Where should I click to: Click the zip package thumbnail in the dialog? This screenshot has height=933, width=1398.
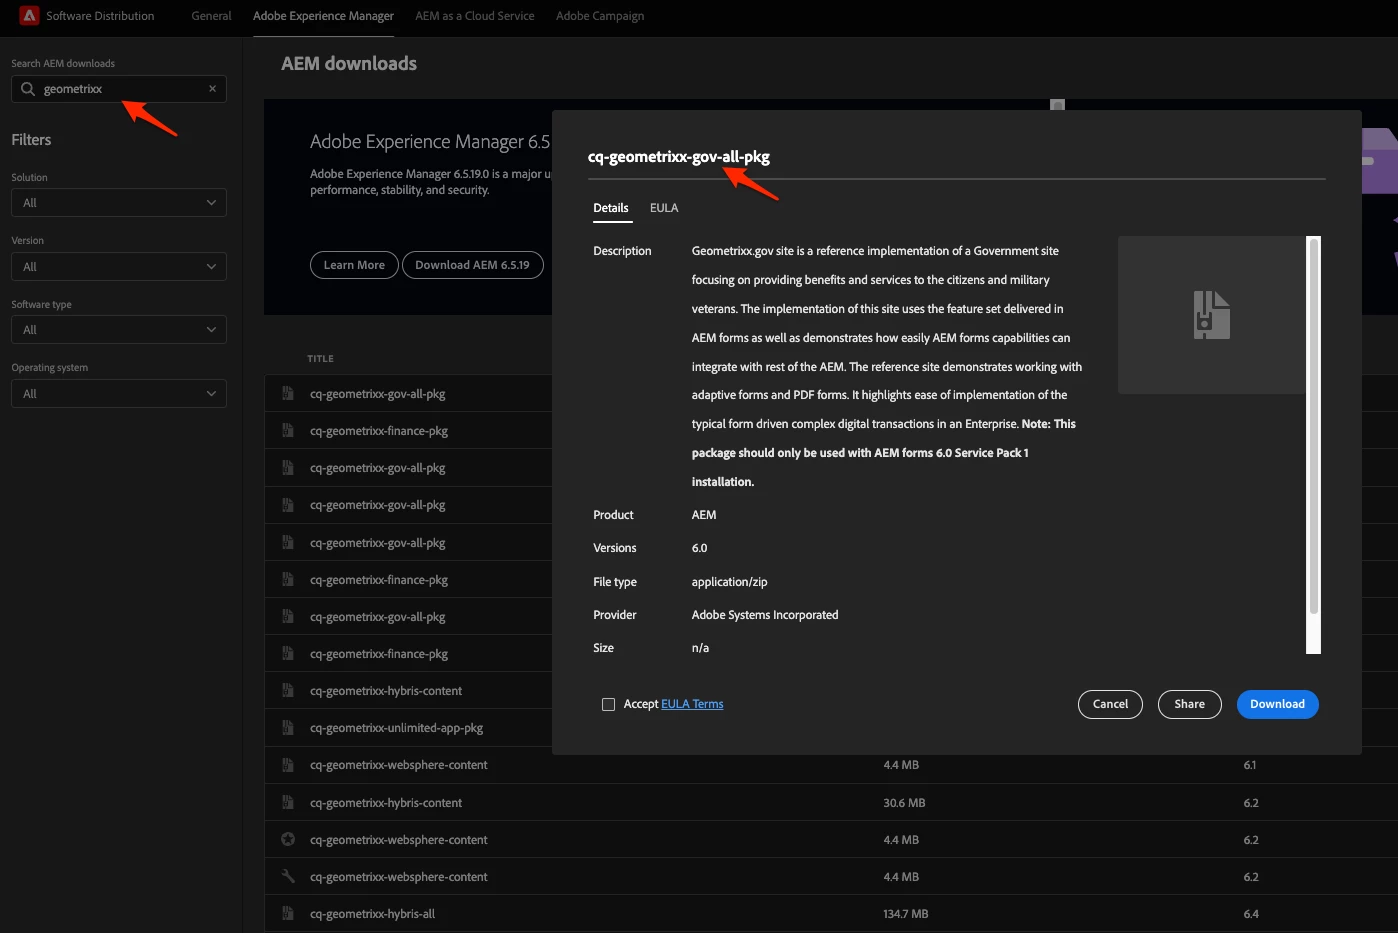1212,315
